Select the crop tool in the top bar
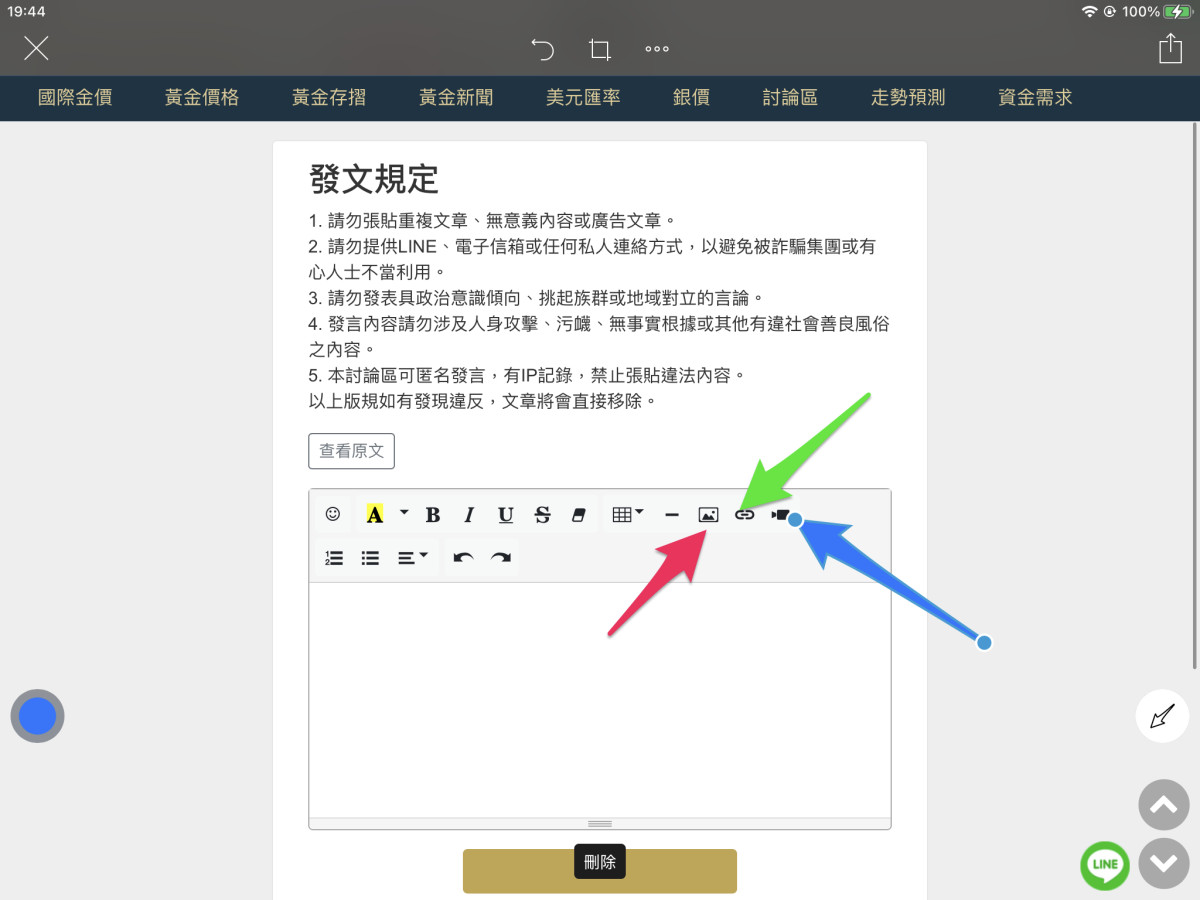The height and width of the screenshot is (900, 1200). point(599,49)
